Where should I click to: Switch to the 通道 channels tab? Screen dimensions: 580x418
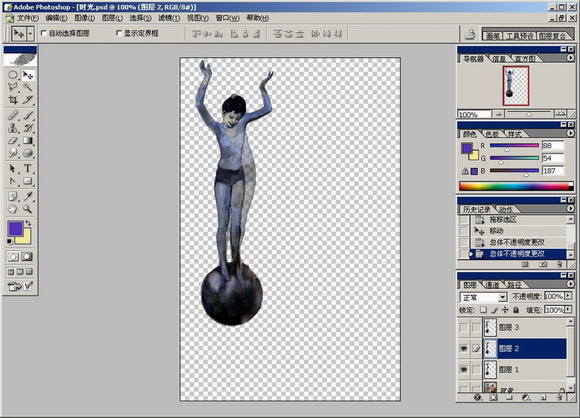492,285
